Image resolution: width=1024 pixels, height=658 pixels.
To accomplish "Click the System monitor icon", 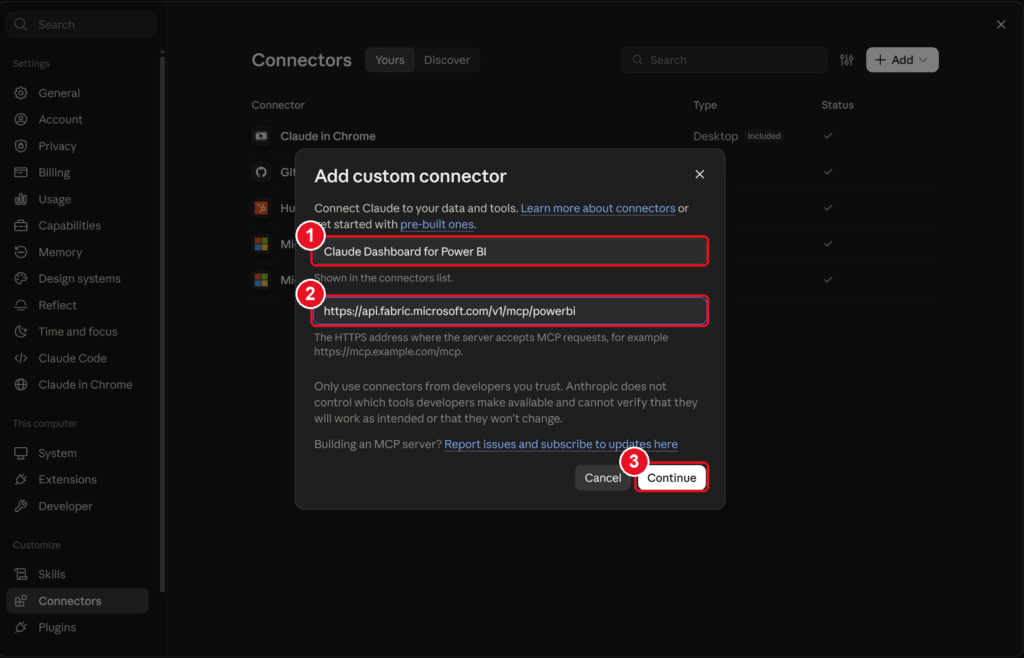I will click(x=21, y=453).
